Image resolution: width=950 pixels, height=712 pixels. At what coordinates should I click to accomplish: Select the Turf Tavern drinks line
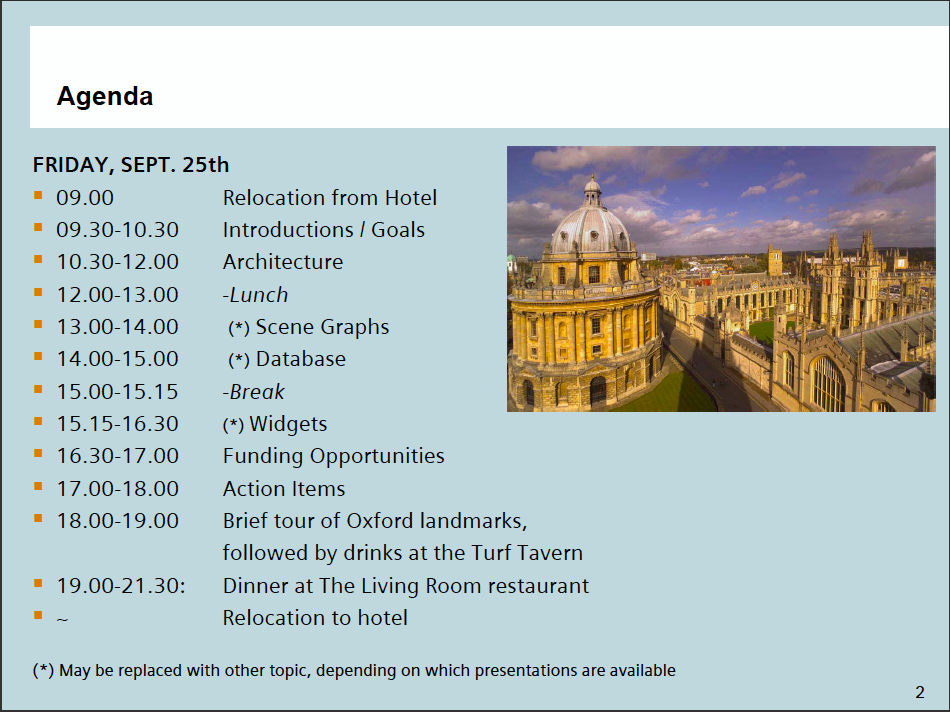tap(402, 553)
